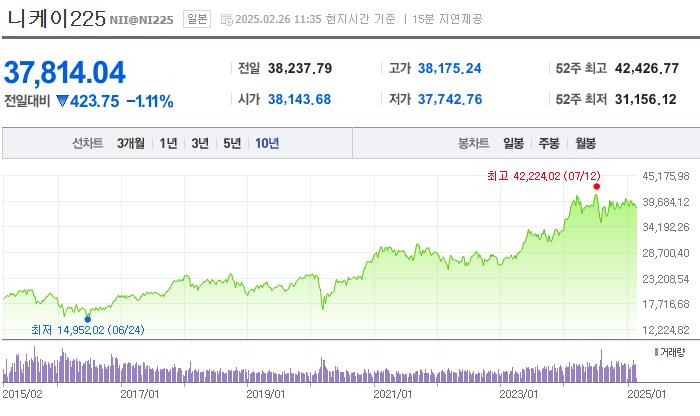Click the calendar icon beside the date
The height and width of the screenshot is (416, 700).
(x=225, y=20)
